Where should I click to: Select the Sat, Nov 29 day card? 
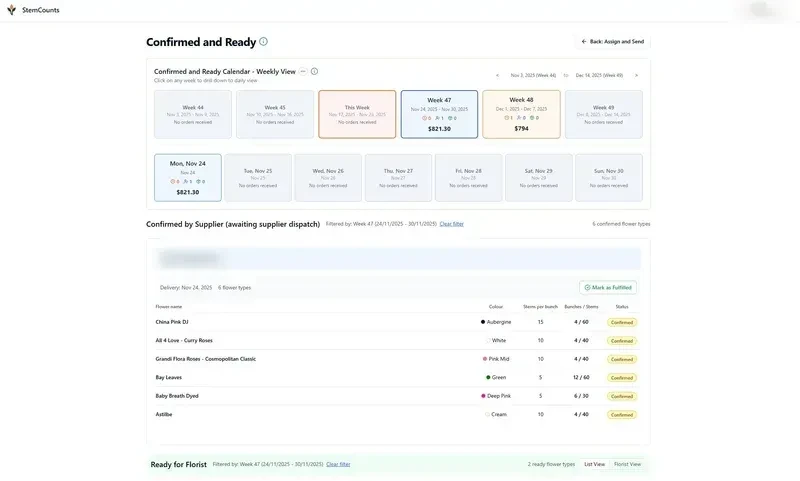(539, 178)
